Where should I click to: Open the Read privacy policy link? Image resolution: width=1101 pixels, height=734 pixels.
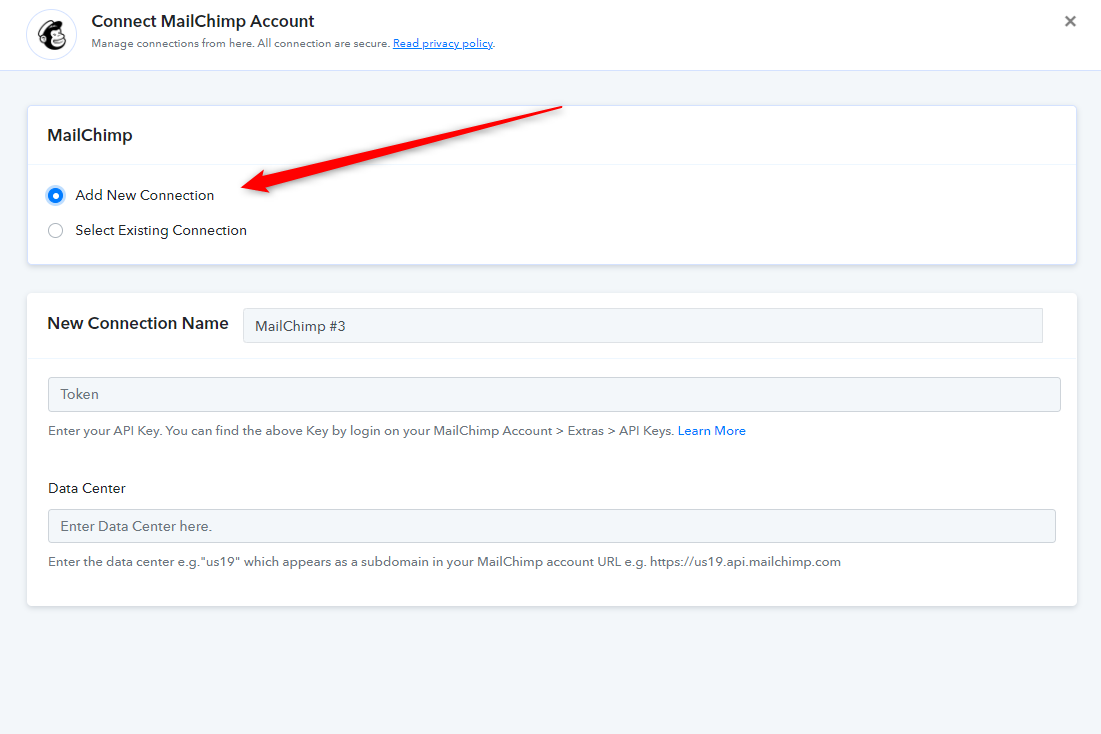click(x=442, y=44)
